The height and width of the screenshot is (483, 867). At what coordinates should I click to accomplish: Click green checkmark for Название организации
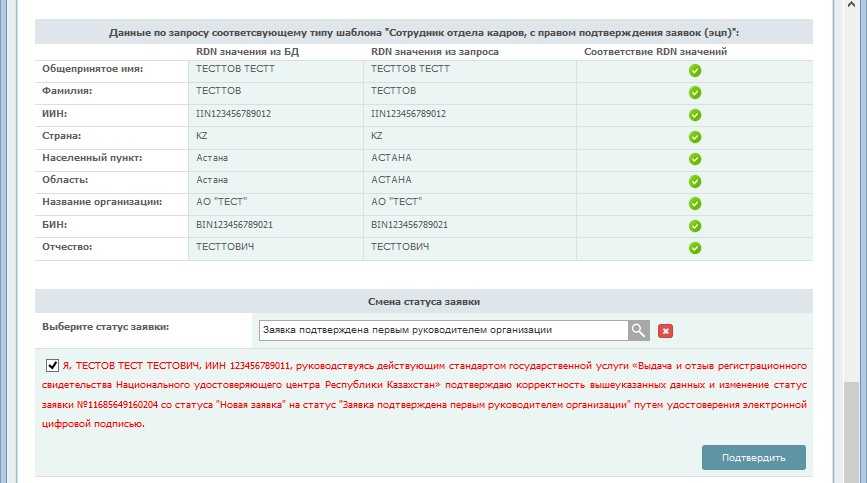[x=694, y=203]
